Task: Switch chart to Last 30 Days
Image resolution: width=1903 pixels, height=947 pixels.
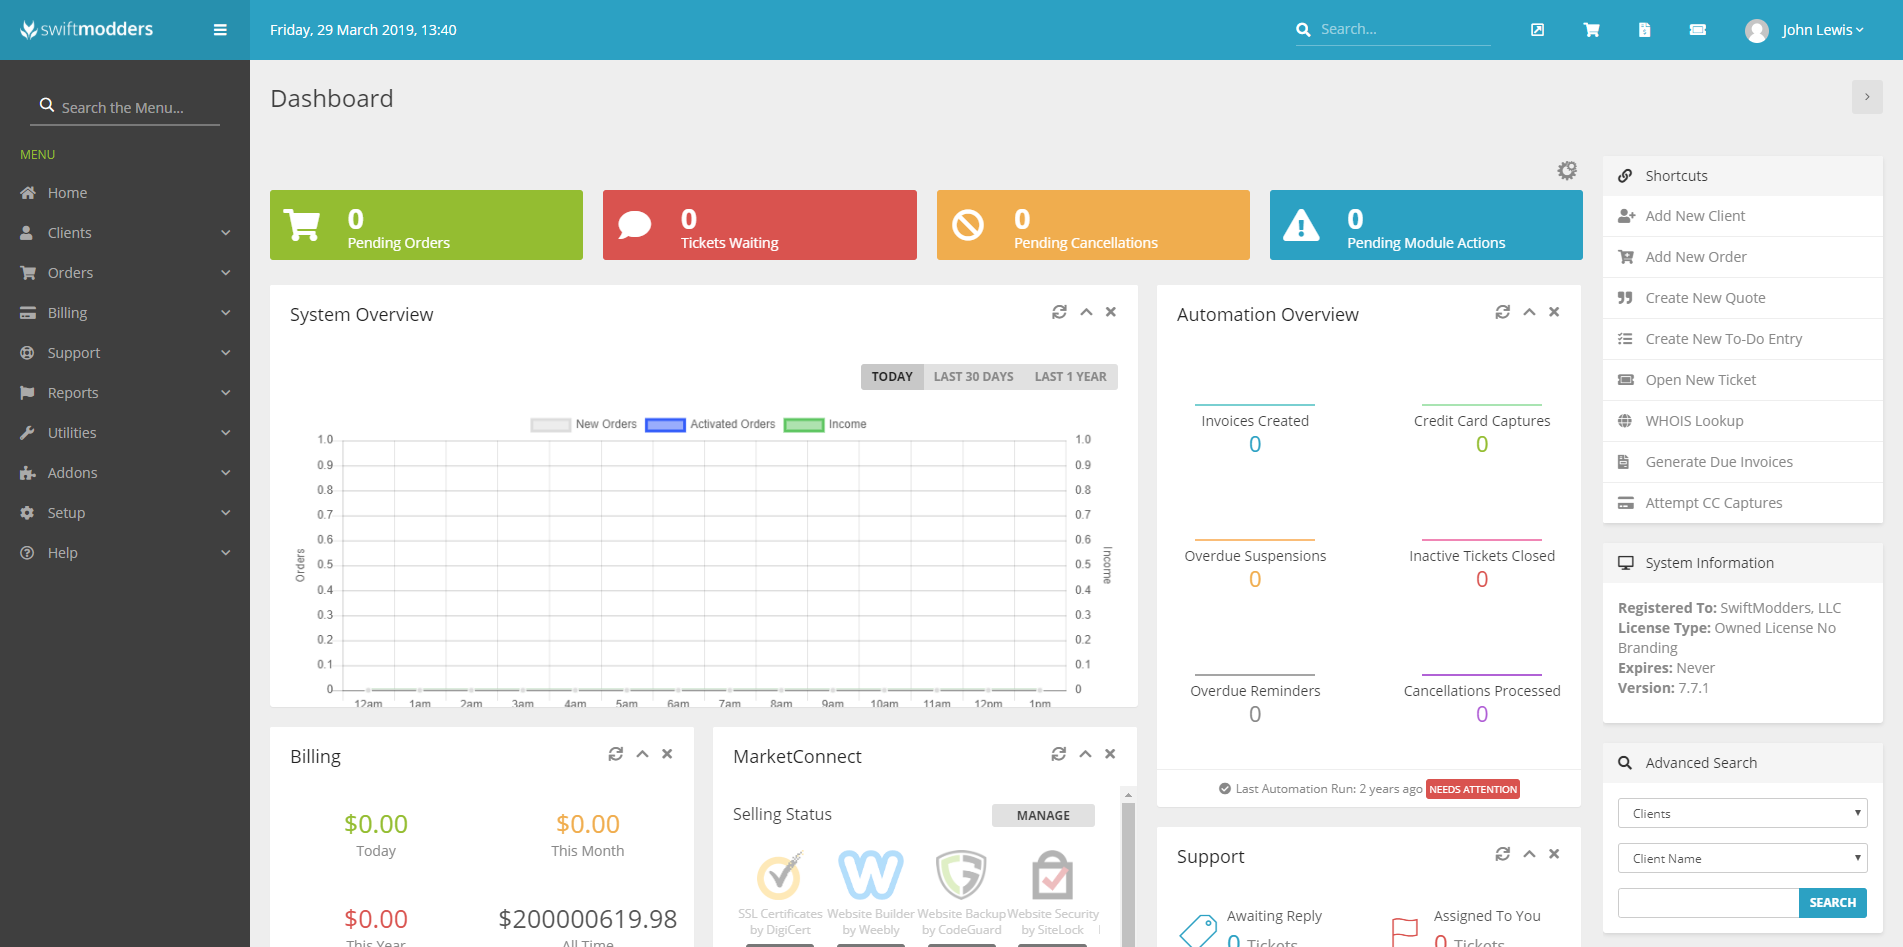Action: tap(973, 377)
